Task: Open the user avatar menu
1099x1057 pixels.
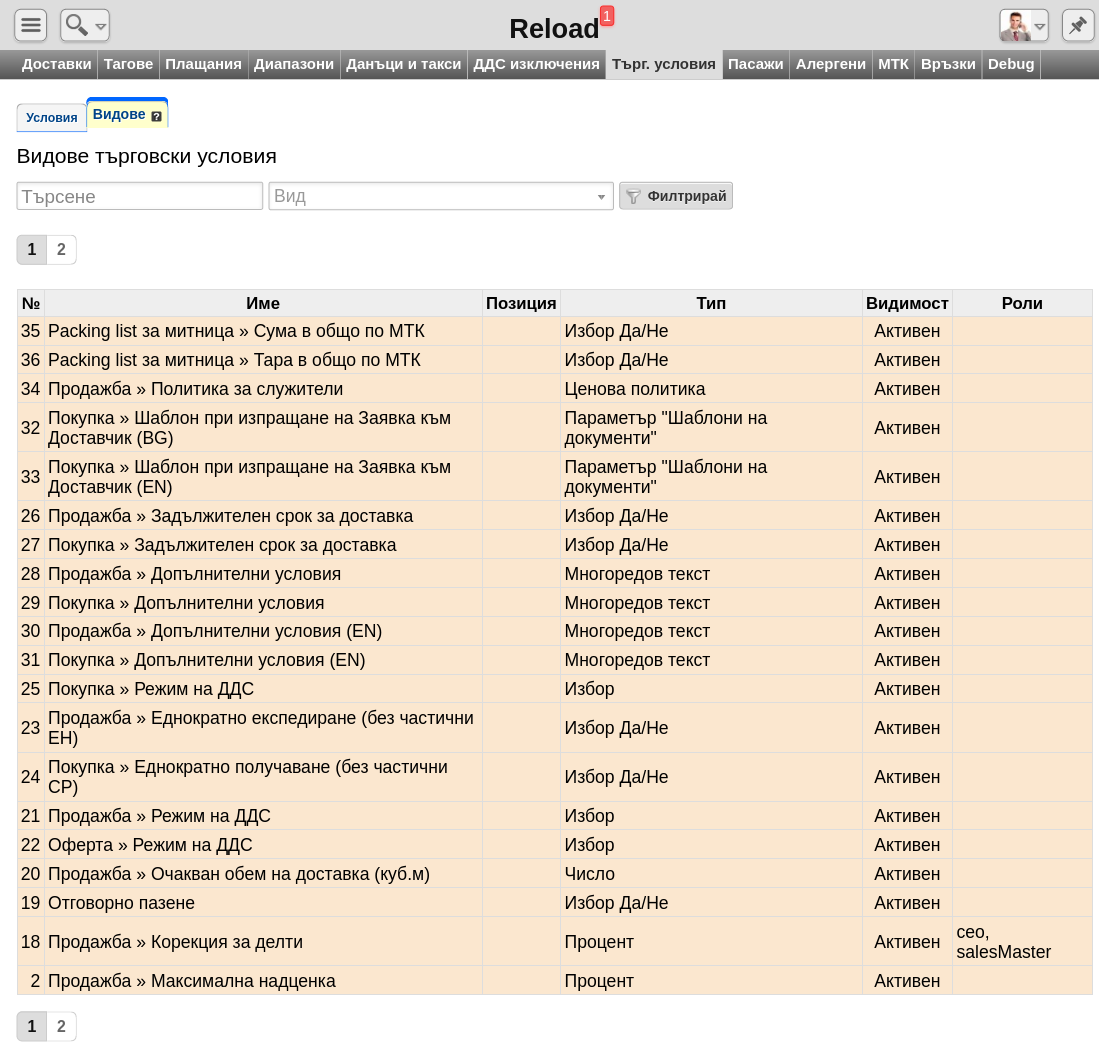Action: 1016,25
